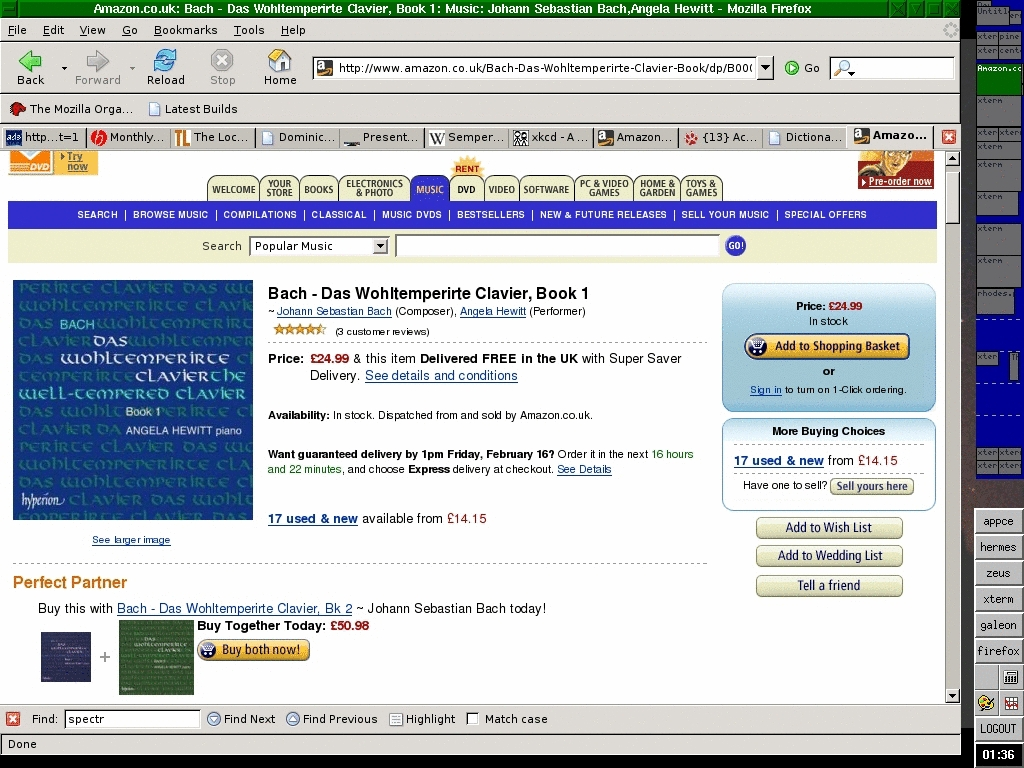Viewport: 1024px width, 768px height.
Task: Click Add to Shopping Basket
Action: (827, 347)
